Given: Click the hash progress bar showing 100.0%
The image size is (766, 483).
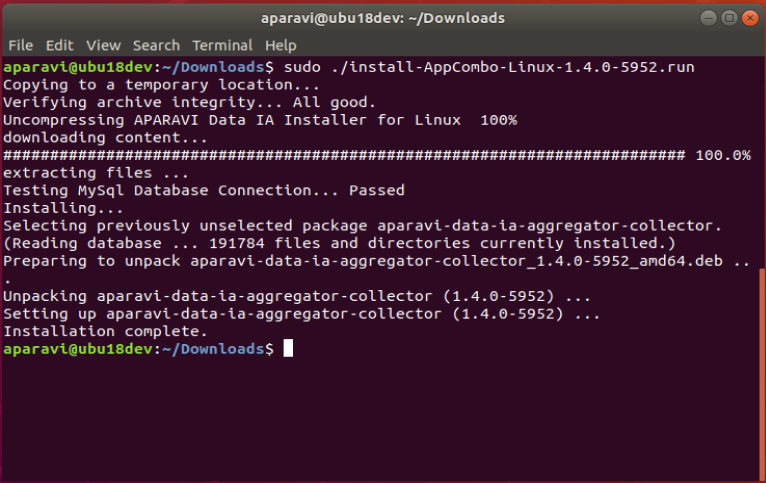Looking at the screenshot, I should click(x=377, y=155).
